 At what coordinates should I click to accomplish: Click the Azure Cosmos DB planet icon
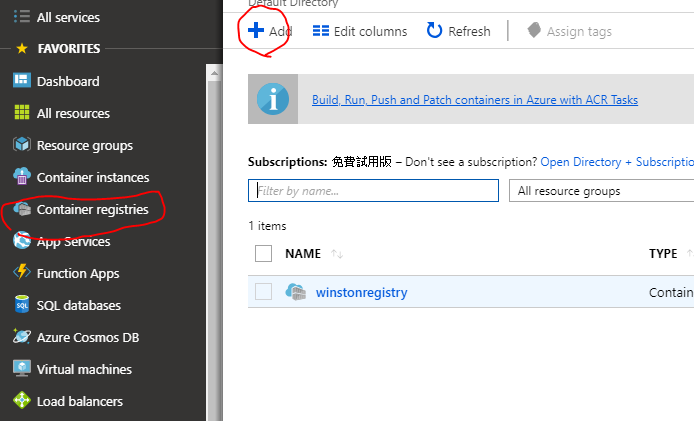(22, 336)
